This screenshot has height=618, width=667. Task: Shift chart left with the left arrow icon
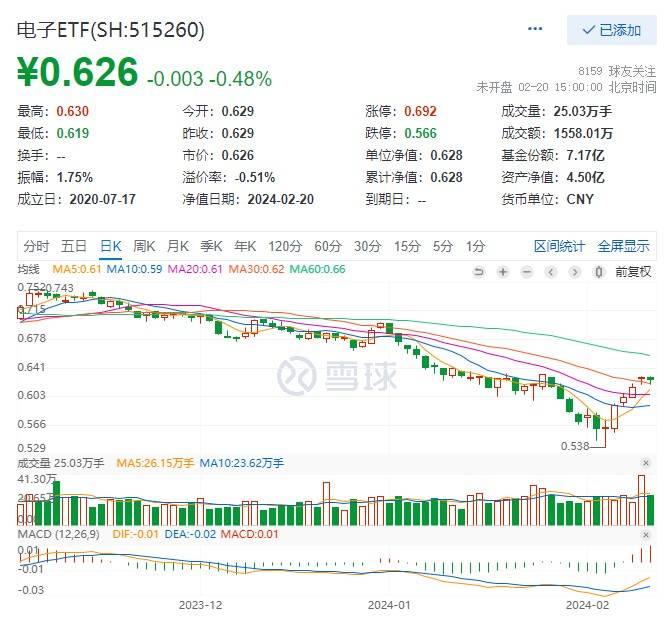coord(551,272)
